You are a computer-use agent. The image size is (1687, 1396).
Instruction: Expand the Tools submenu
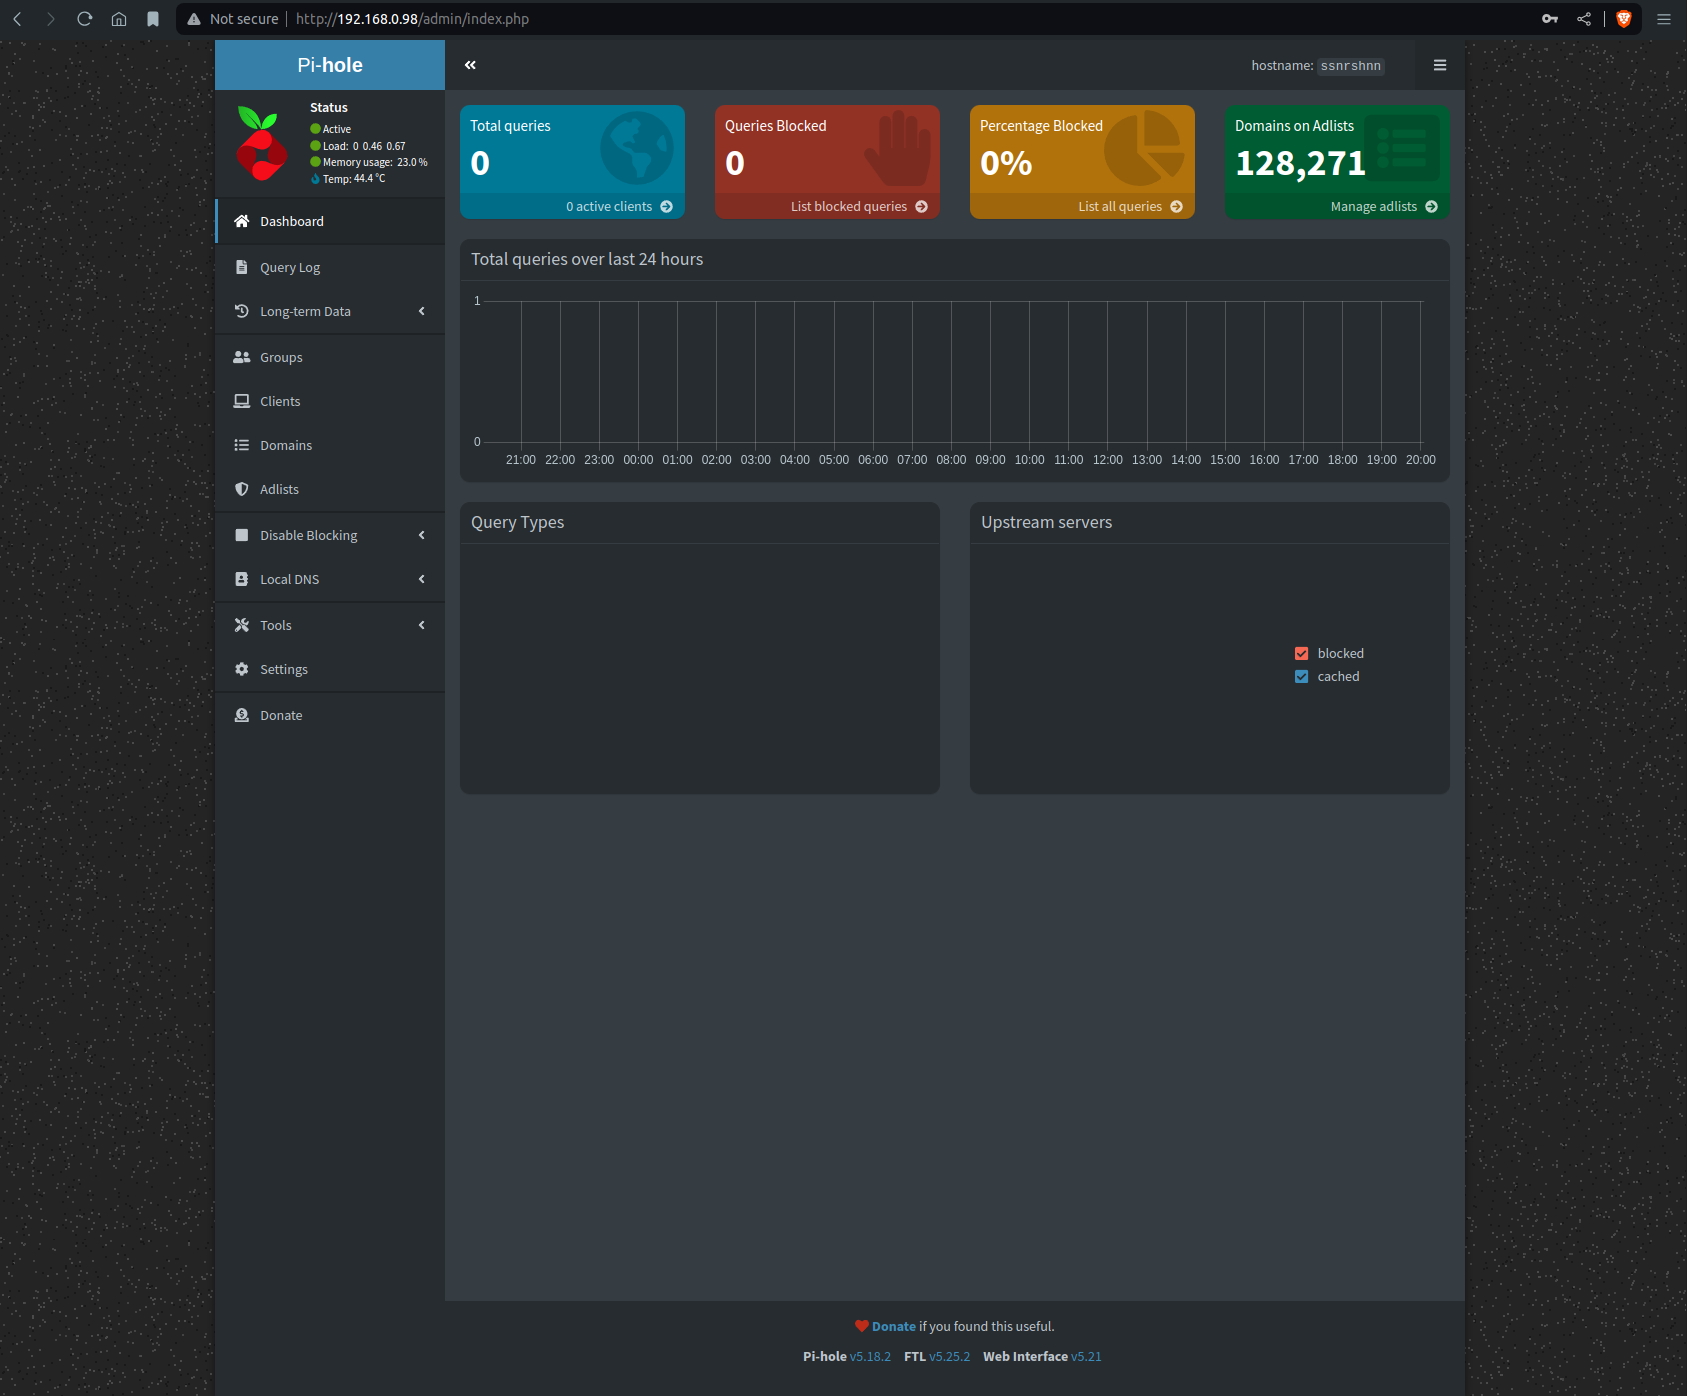[x=420, y=625]
